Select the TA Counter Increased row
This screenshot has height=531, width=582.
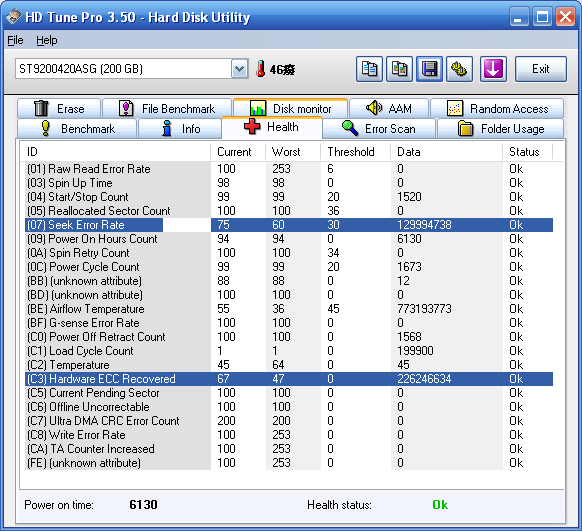pyautogui.click(x=289, y=449)
